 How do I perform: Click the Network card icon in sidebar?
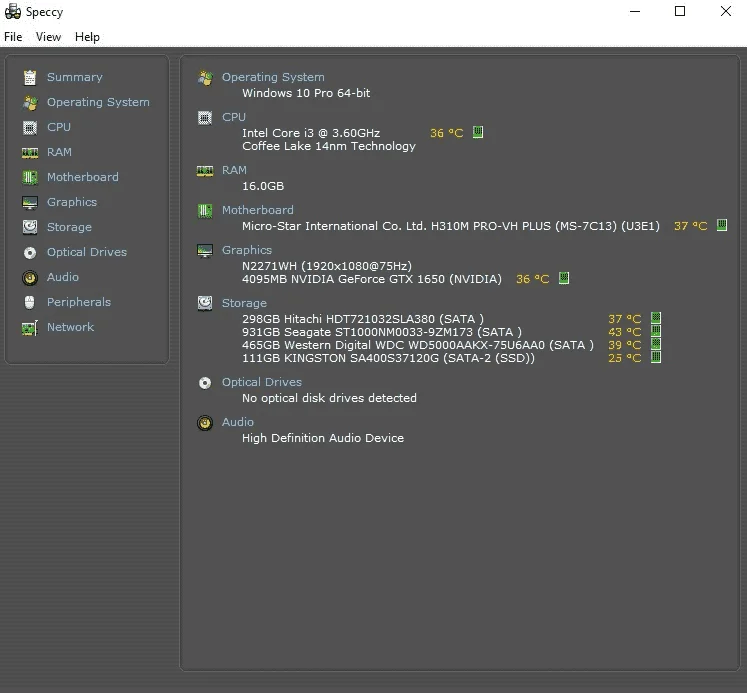(x=30, y=328)
